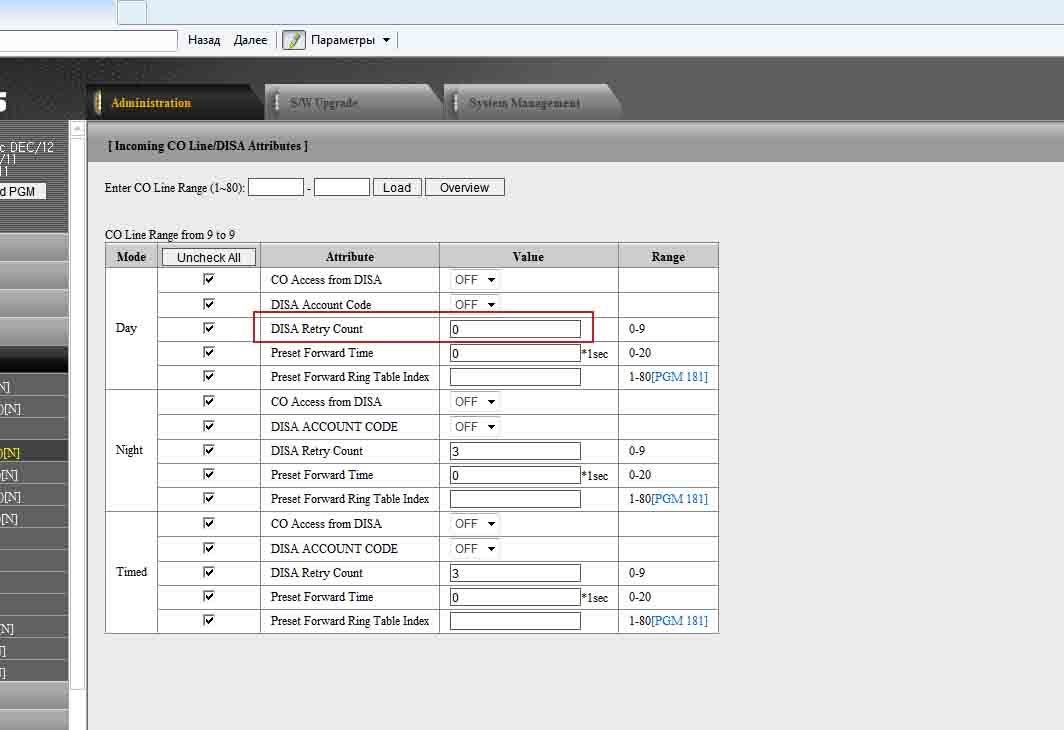Expand the Day DISA Account Code dropdown
1064x730 pixels.
pyautogui.click(x=475, y=305)
